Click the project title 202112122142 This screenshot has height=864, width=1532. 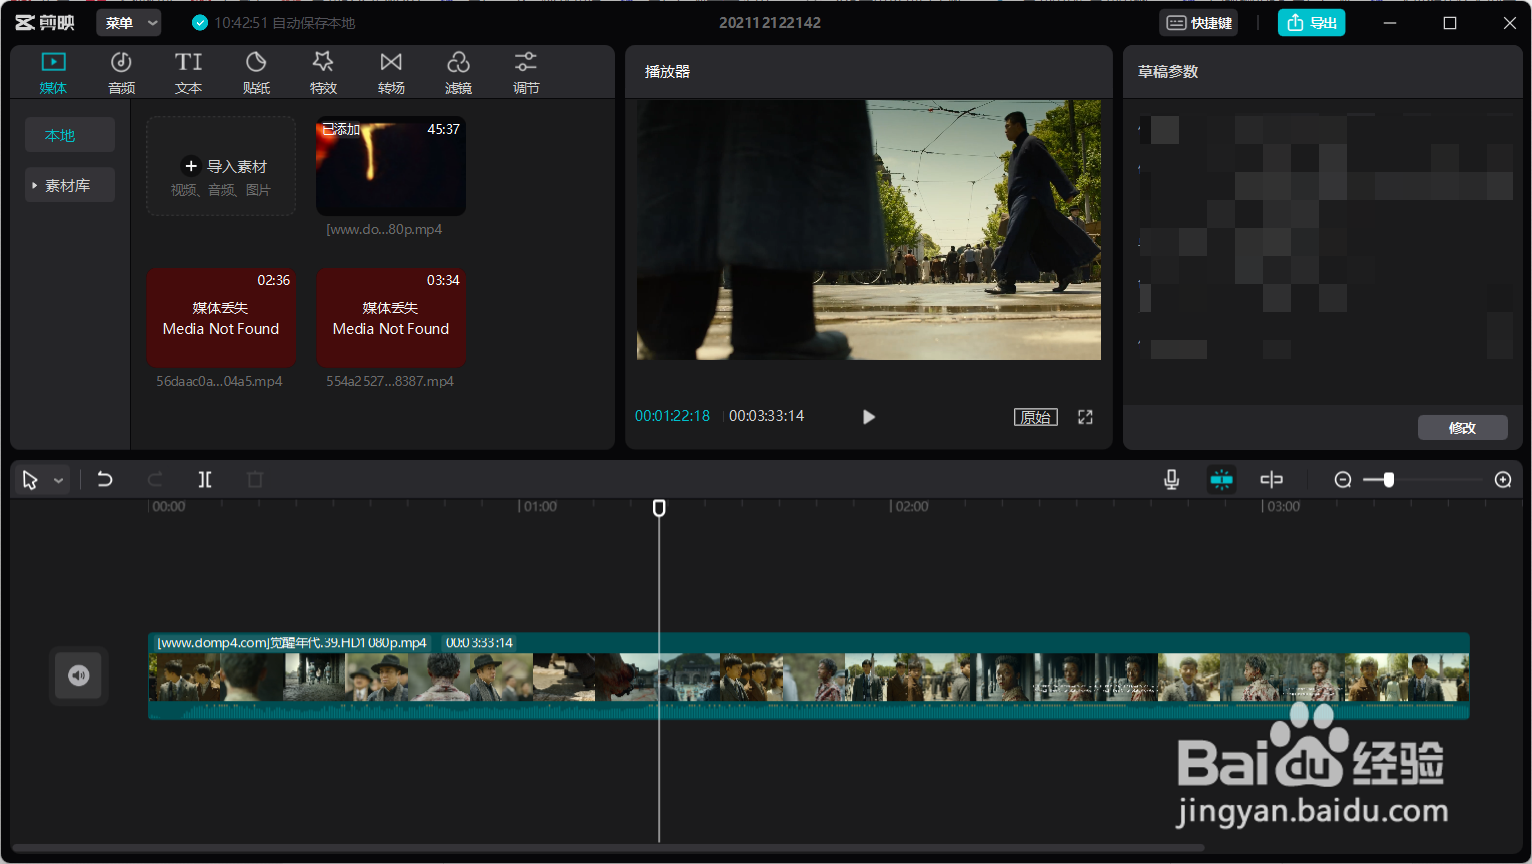pyautogui.click(x=770, y=23)
